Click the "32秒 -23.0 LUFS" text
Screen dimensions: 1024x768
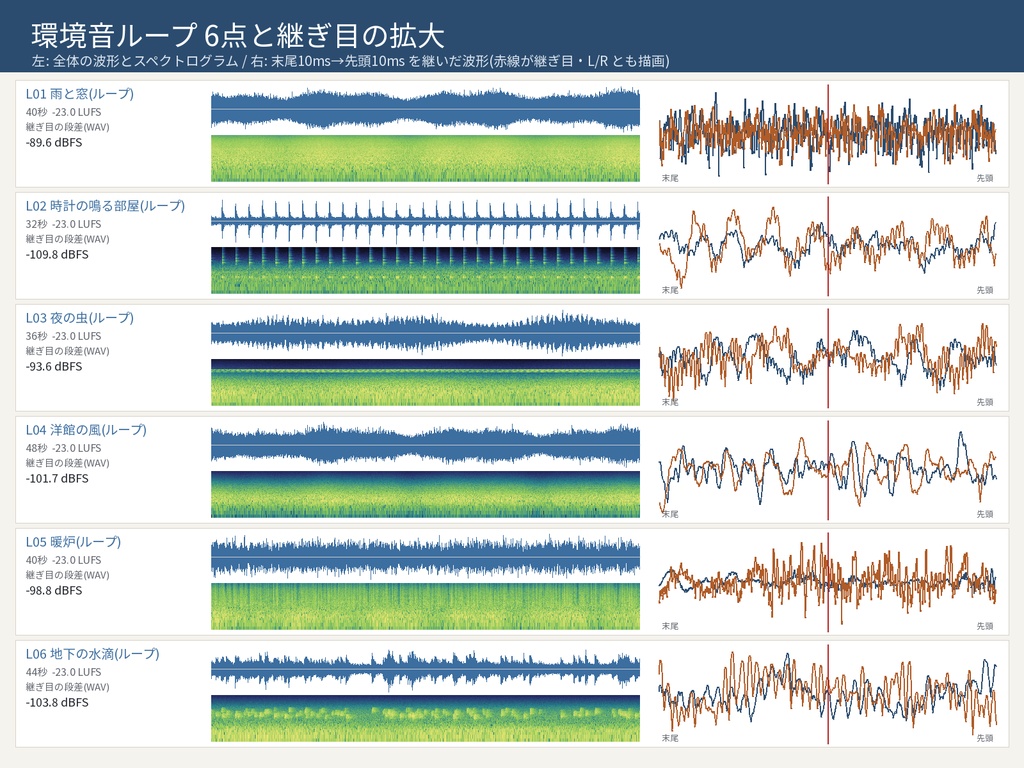point(63,224)
